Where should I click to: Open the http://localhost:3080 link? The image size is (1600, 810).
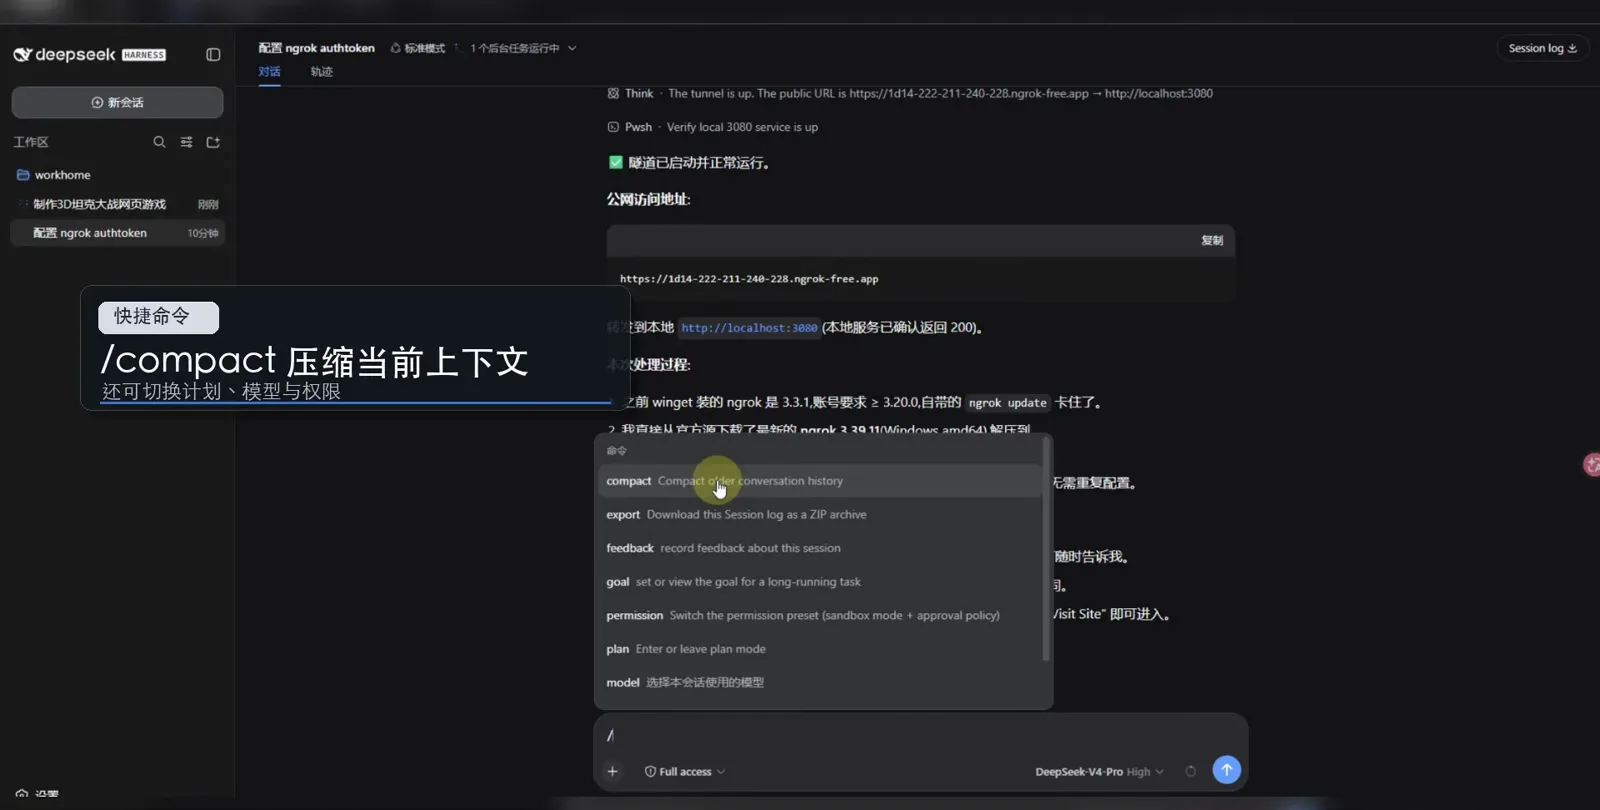click(x=749, y=328)
